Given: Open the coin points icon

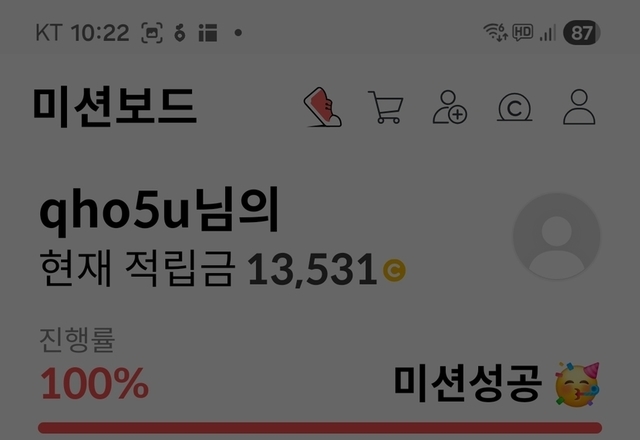Looking at the screenshot, I should 514,108.
